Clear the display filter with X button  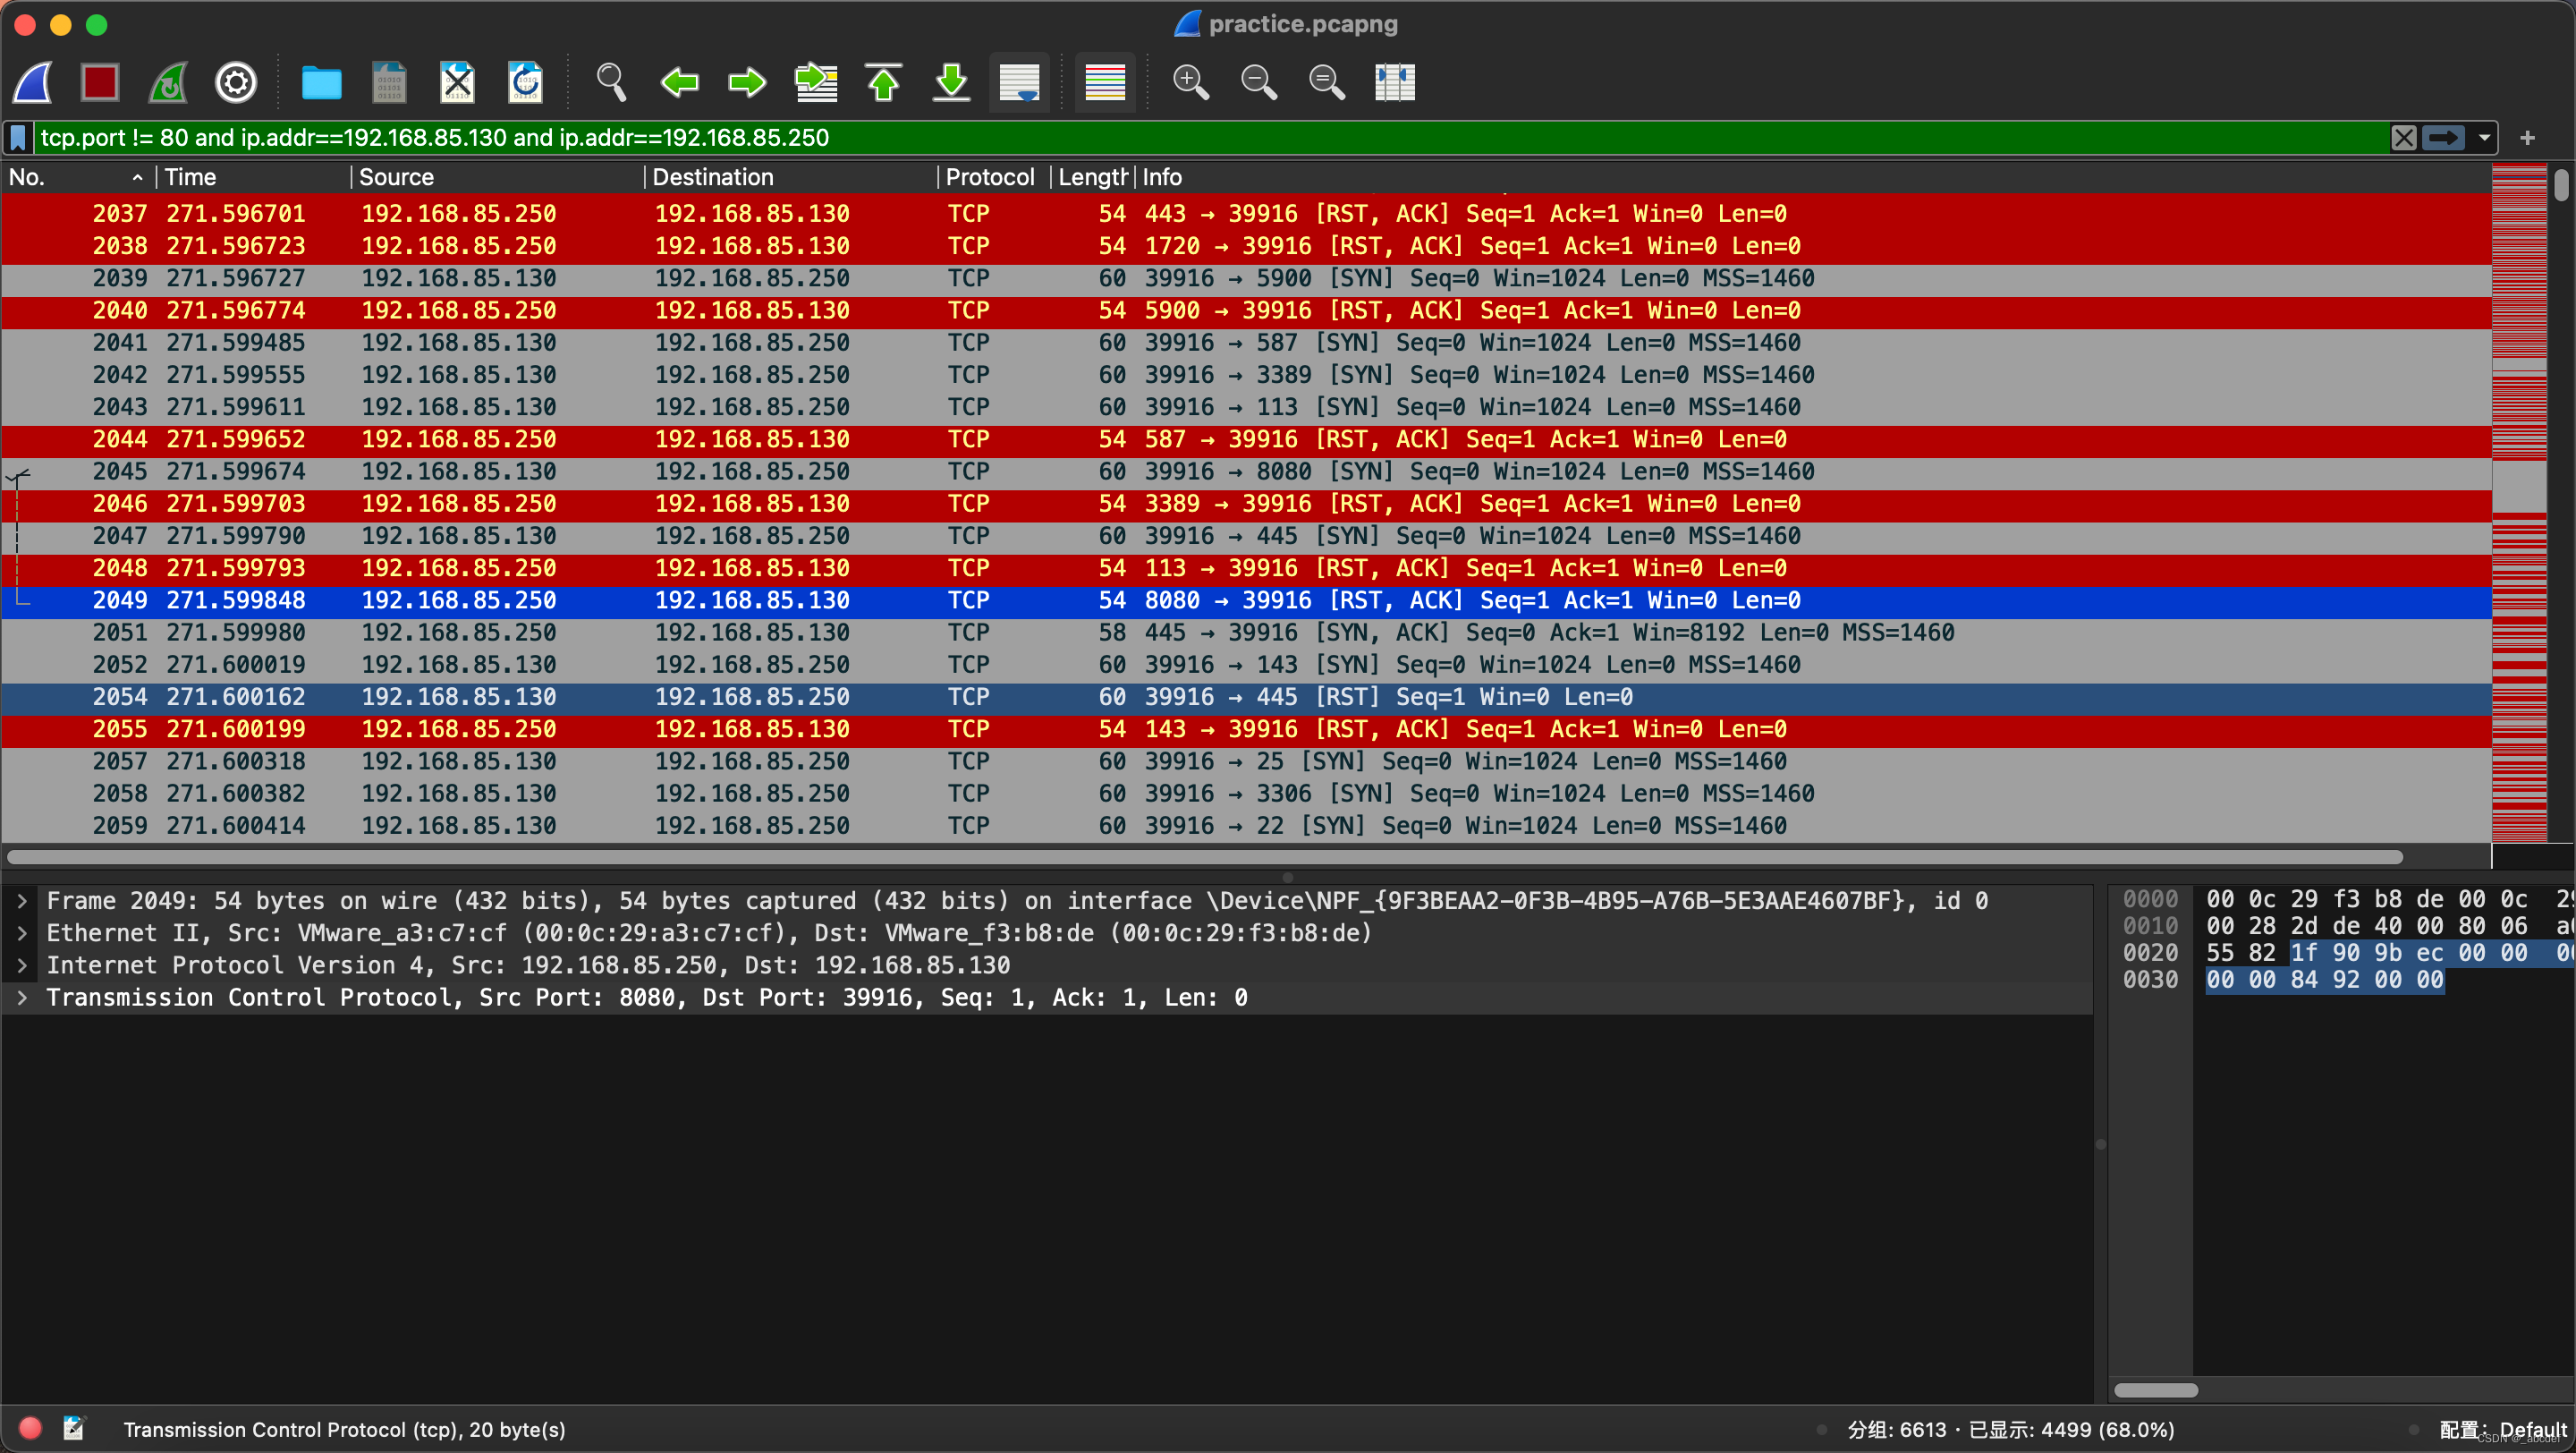pyautogui.click(x=2403, y=138)
